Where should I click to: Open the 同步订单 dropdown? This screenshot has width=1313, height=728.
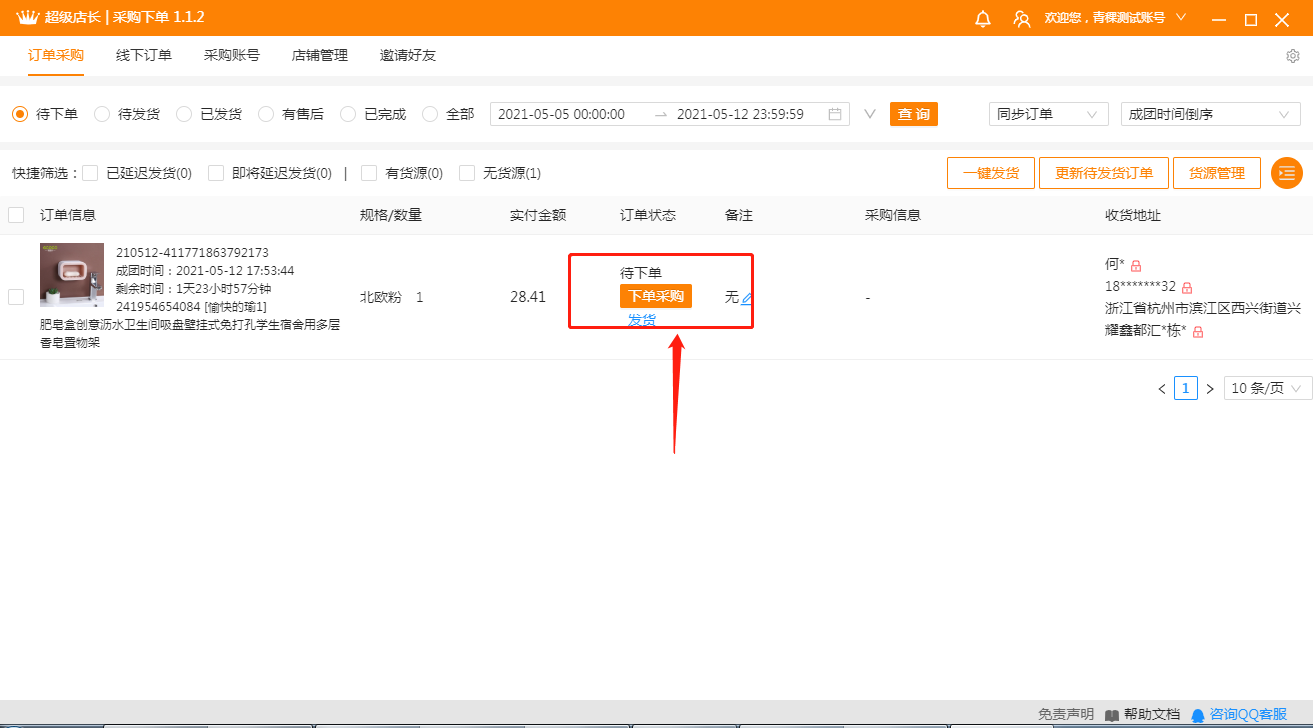pyautogui.click(x=1048, y=114)
